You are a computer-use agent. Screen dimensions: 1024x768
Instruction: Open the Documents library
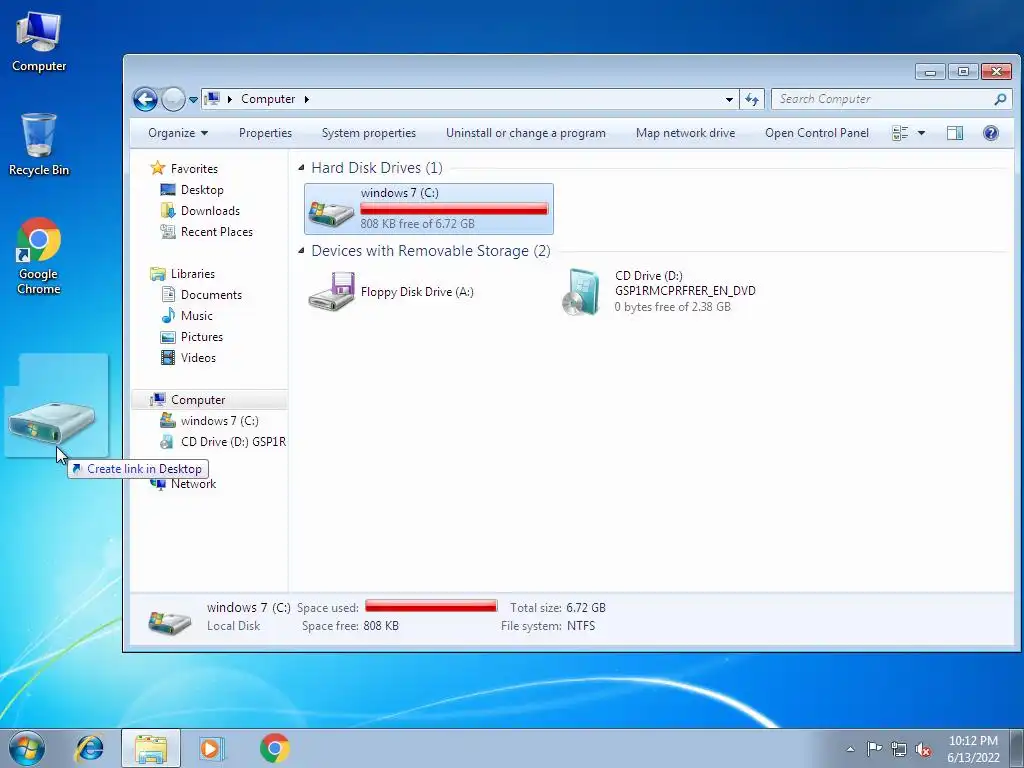202,295
